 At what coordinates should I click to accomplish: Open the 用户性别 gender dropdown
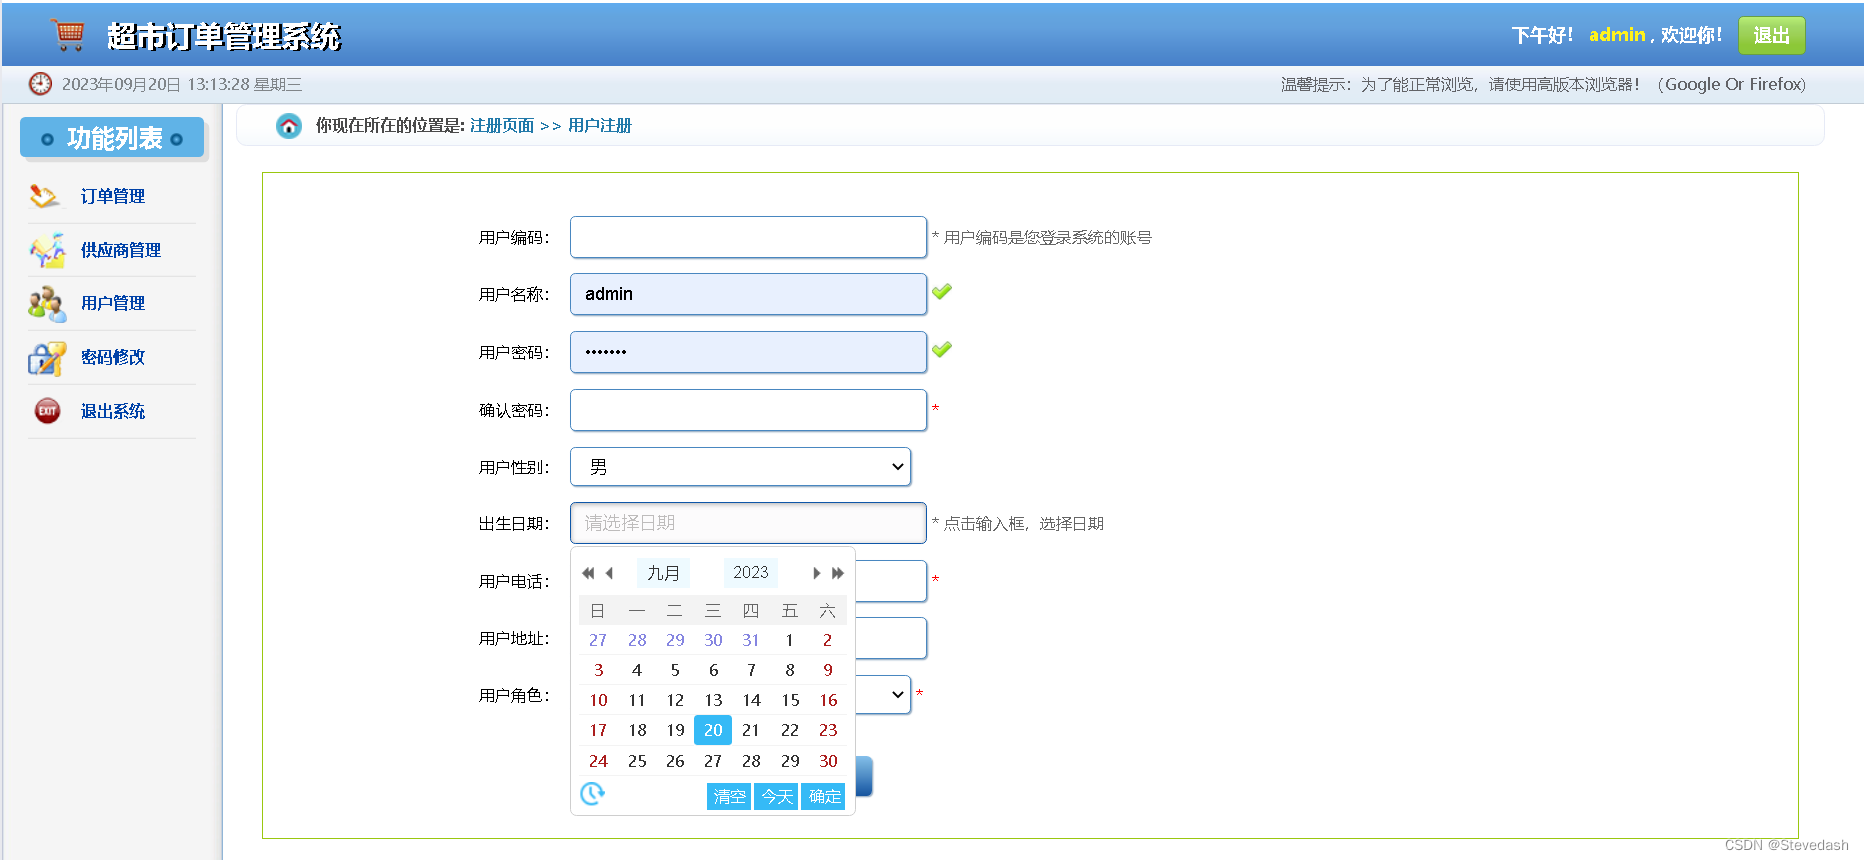740,467
